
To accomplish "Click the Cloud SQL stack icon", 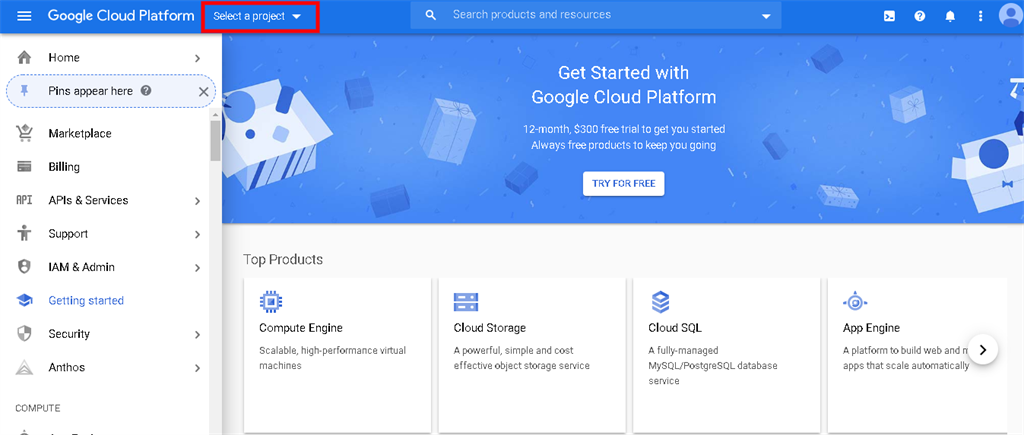I will pyautogui.click(x=660, y=301).
